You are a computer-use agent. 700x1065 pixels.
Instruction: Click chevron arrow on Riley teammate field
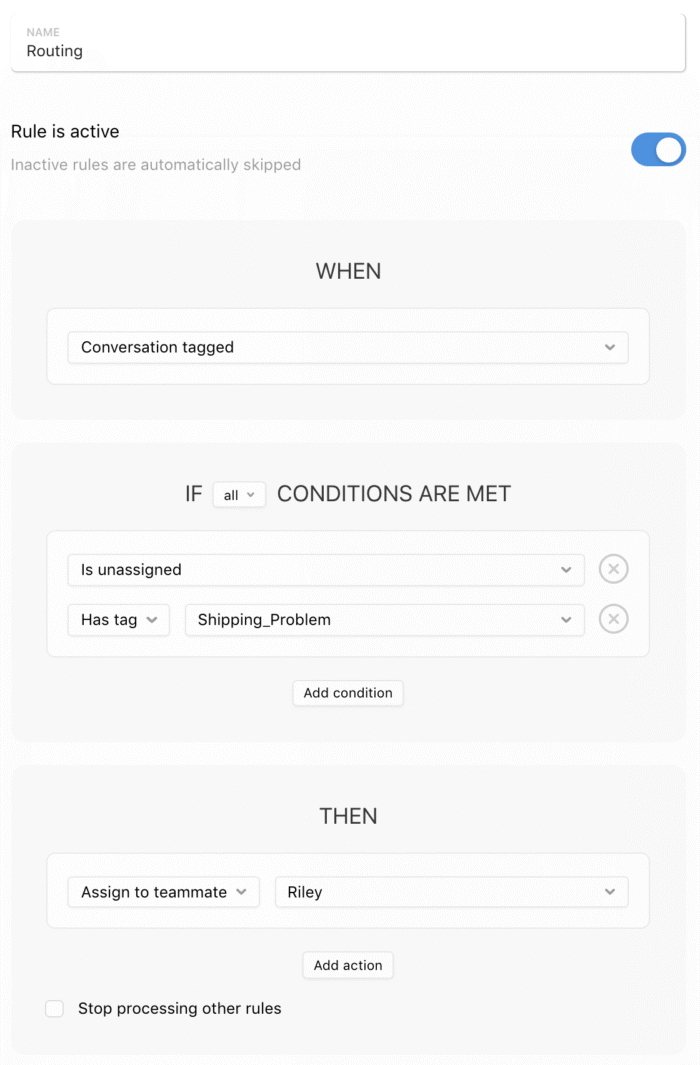(x=610, y=892)
